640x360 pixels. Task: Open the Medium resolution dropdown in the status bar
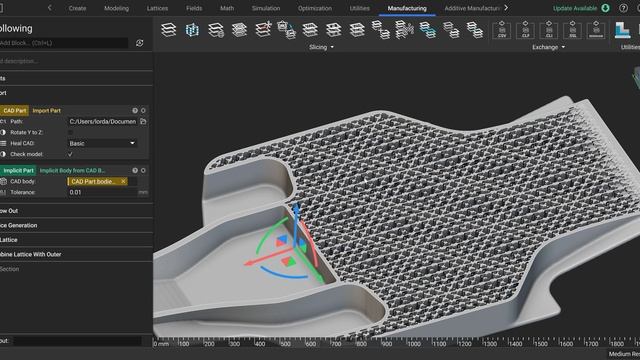coord(624,354)
